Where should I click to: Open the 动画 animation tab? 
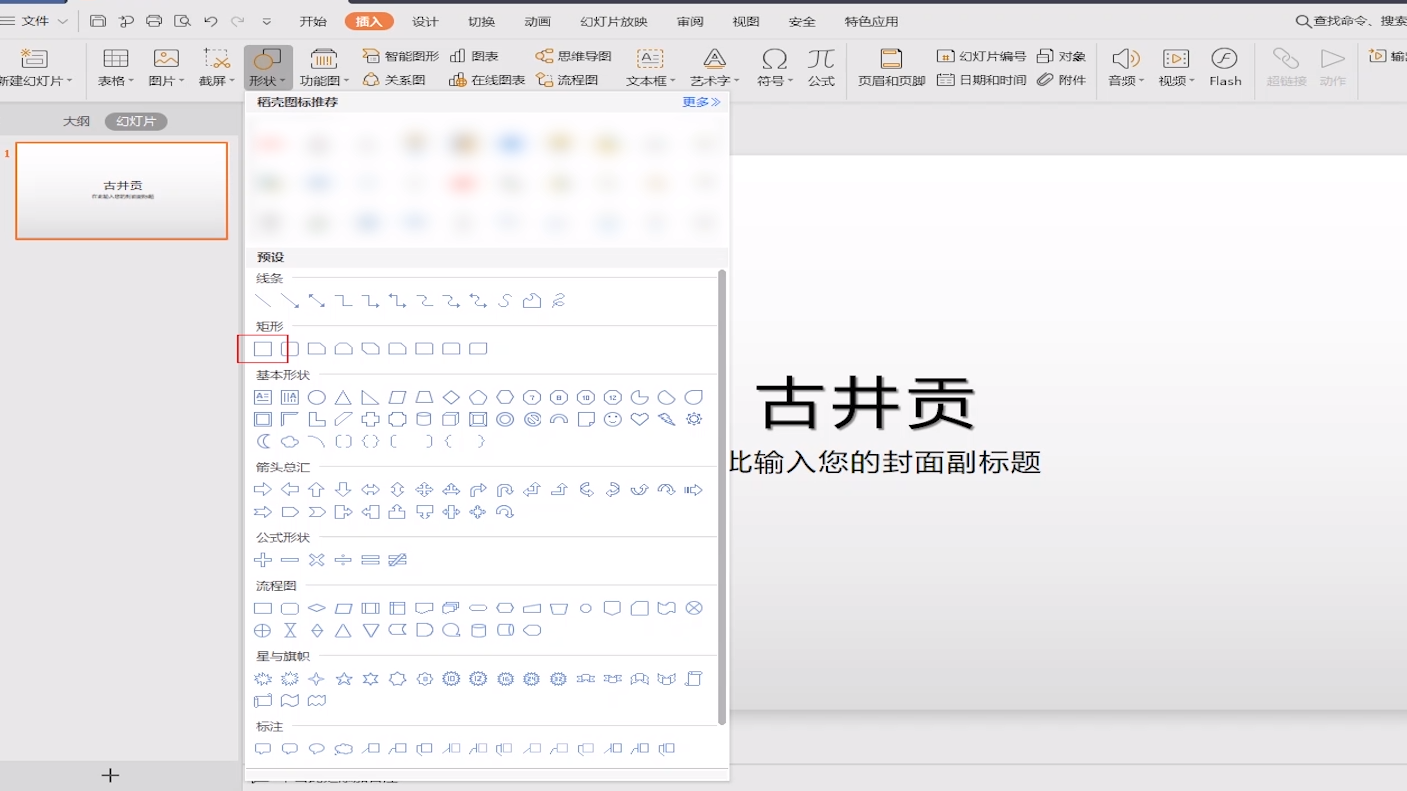click(x=537, y=21)
